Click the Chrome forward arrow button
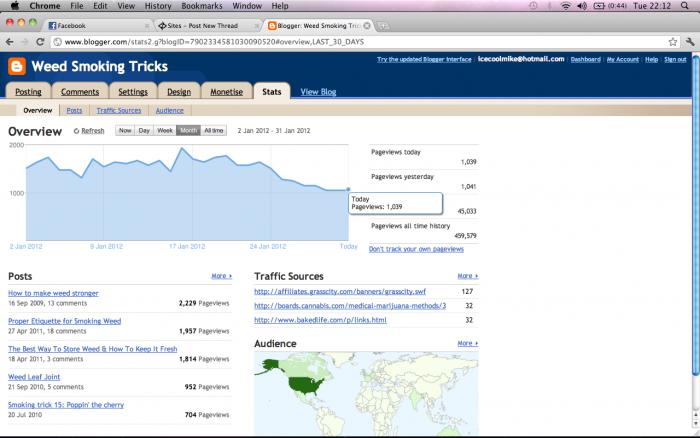700x438 pixels. [25, 42]
